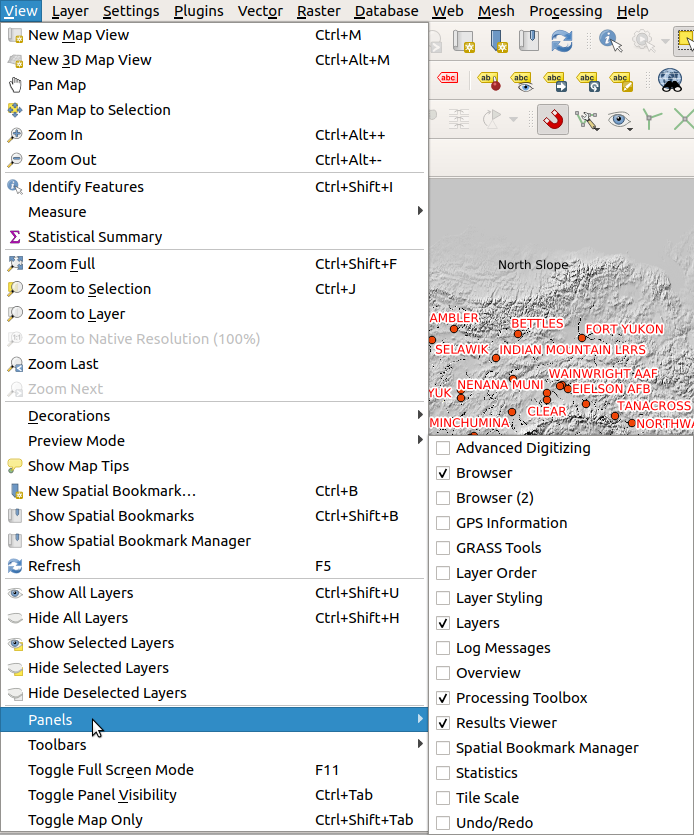Click the globe with binoculars icon
Image resolution: width=694 pixels, height=835 pixels.
click(670, 81)
